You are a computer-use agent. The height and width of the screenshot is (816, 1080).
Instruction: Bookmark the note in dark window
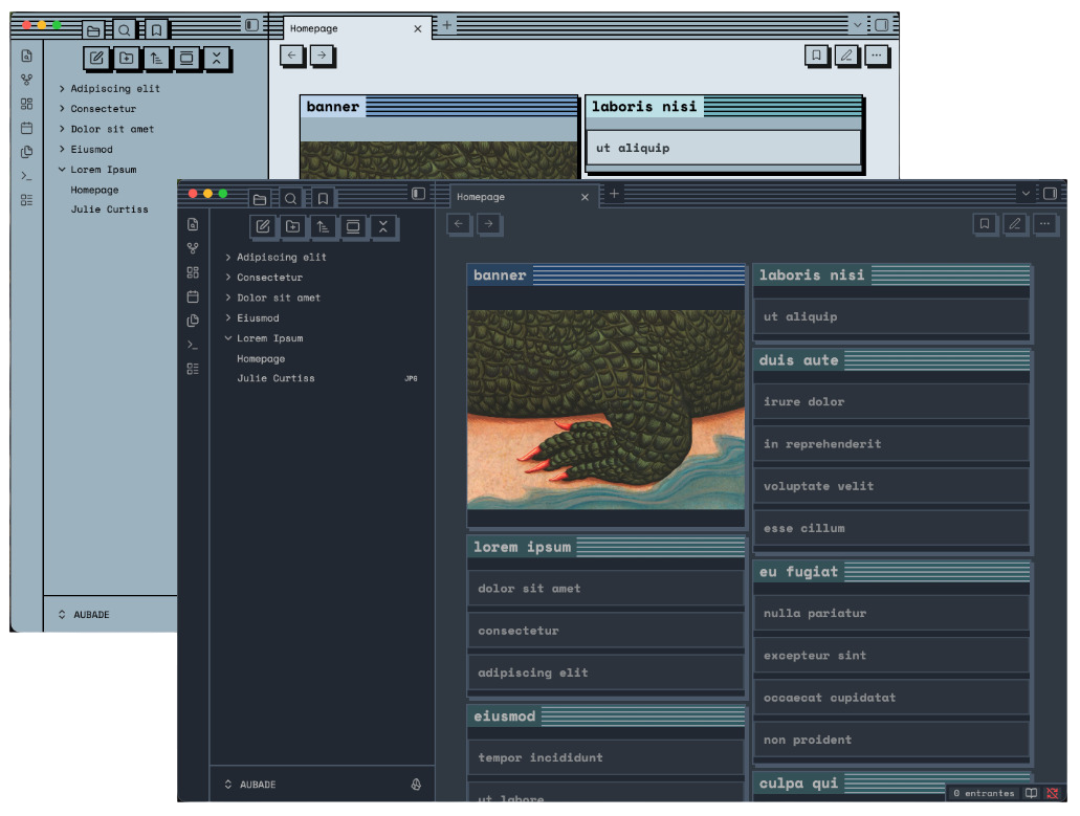pyautogui.click(x=985, y=224)
